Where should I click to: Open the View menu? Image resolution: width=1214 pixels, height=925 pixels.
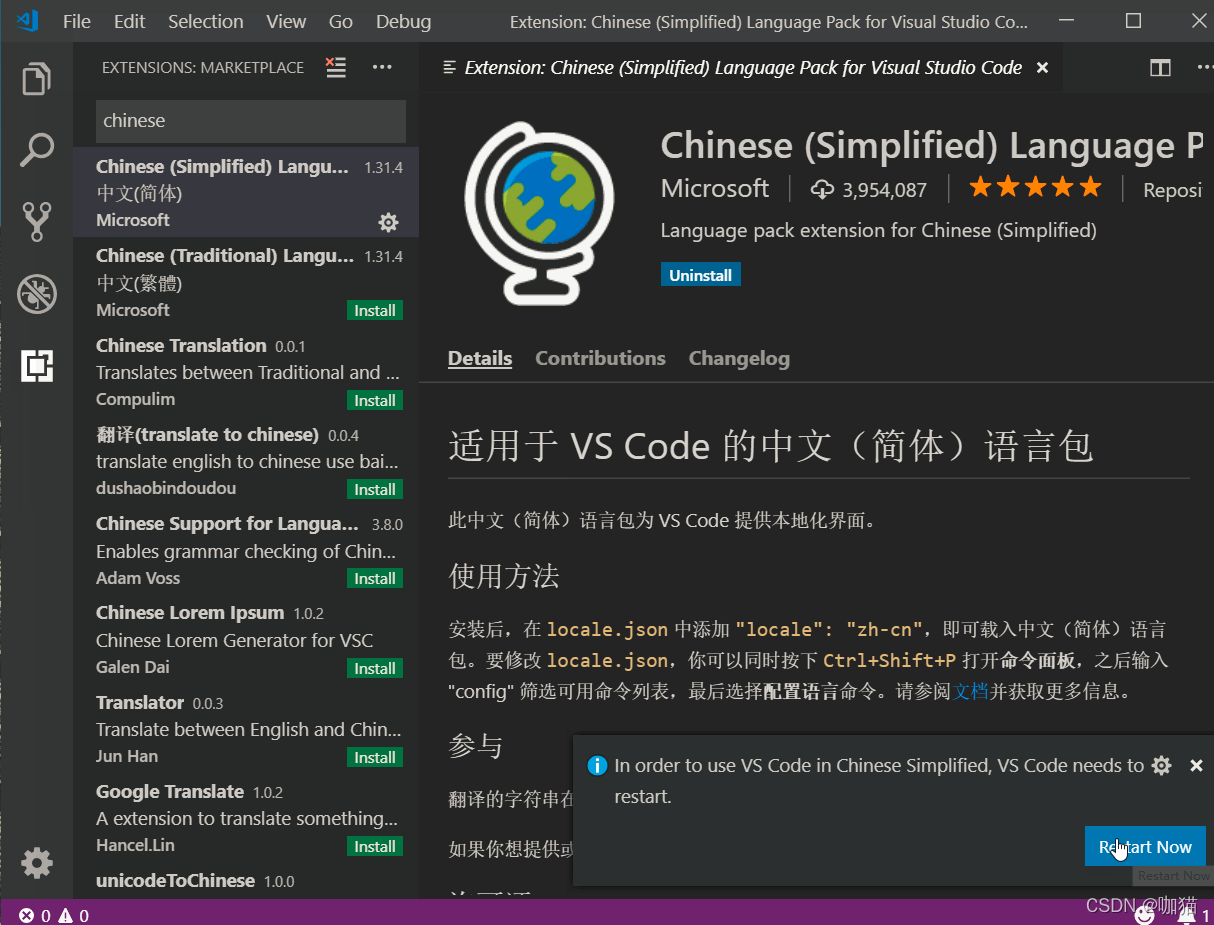286,21
